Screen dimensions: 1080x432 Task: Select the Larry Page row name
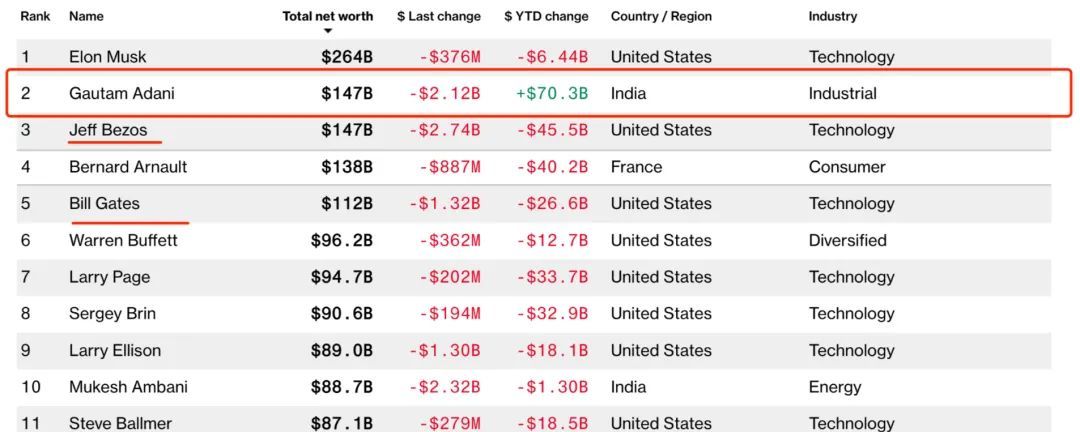coord(108,277)
